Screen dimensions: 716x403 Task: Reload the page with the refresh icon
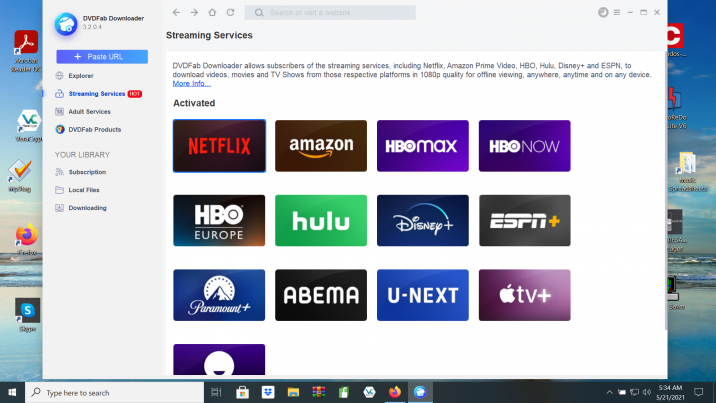click(x=231, y=12)
